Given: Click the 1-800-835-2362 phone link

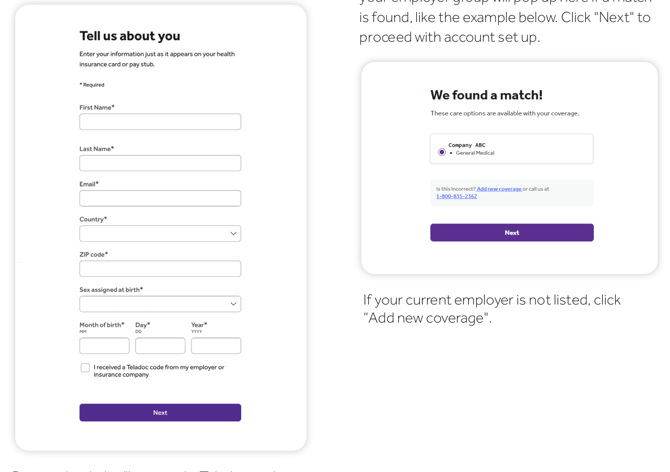Looking at the screenshot, I should point(457,196).
